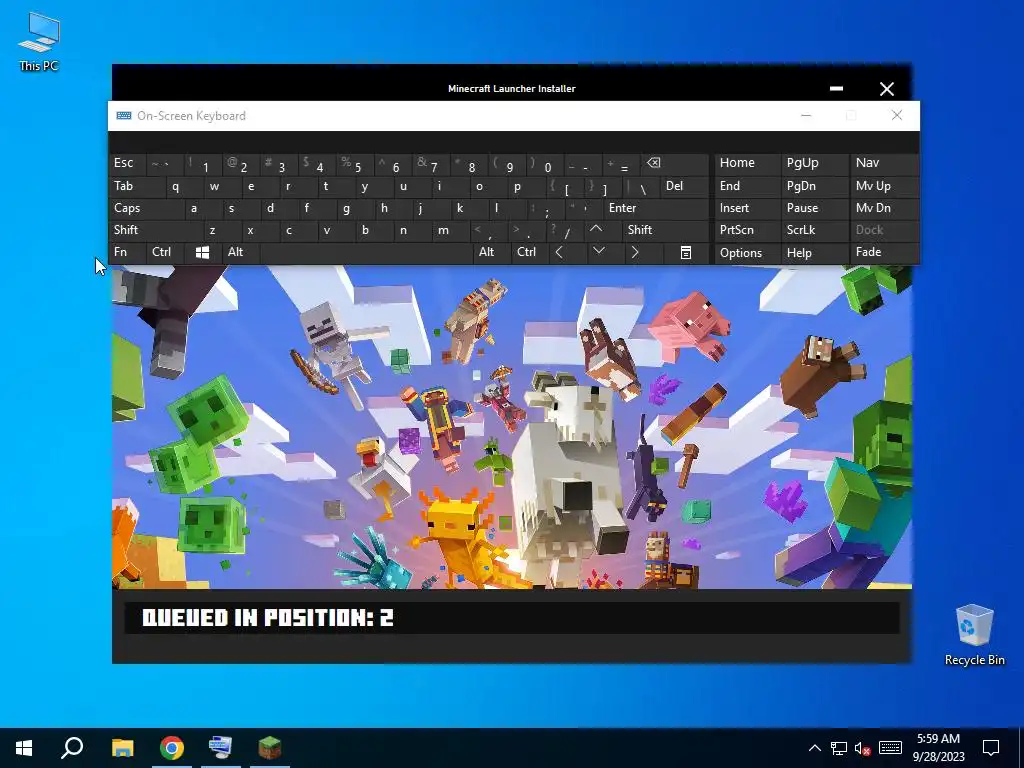1024x768 pixels.
Task: Click Mv Dn to move keyboard down
Action: coord(884,208)
